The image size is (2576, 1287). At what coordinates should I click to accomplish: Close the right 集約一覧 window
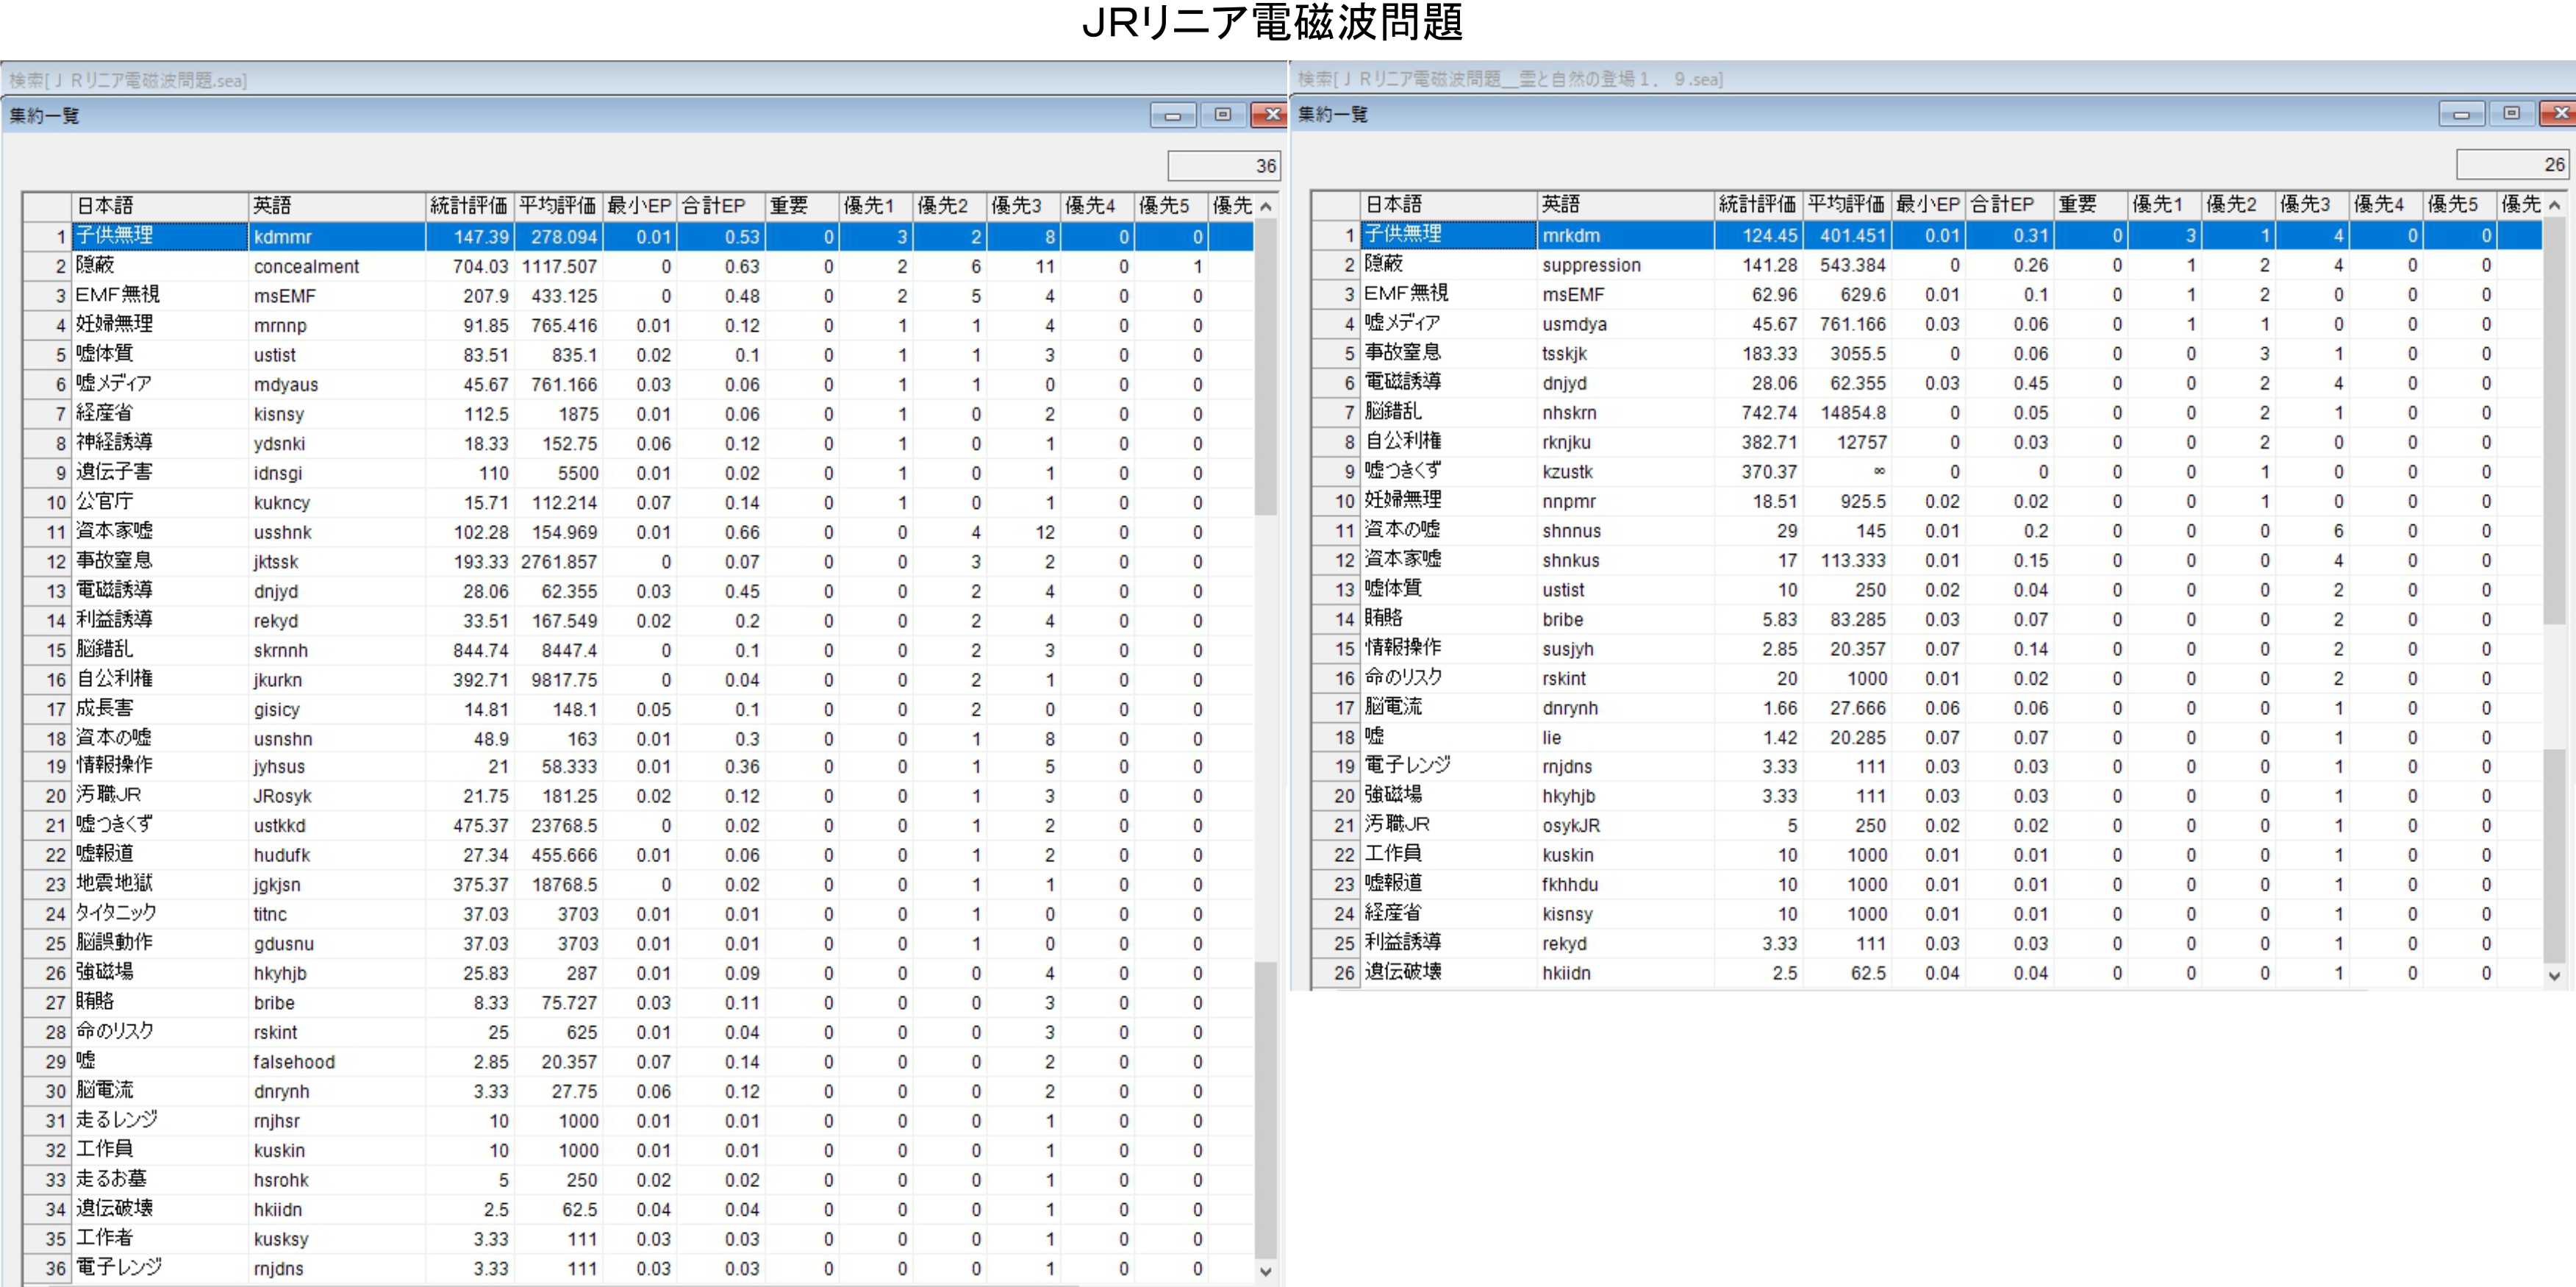click(x=2558, y=115)
